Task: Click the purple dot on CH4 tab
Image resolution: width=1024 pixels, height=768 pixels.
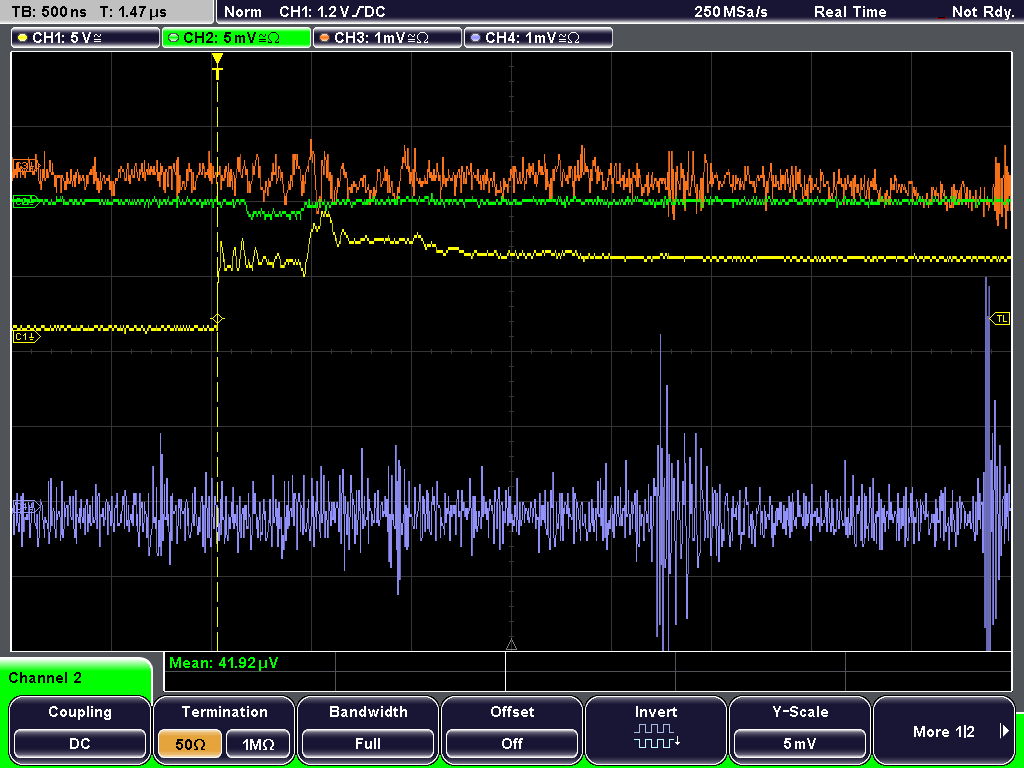Action: click(475, 38)
